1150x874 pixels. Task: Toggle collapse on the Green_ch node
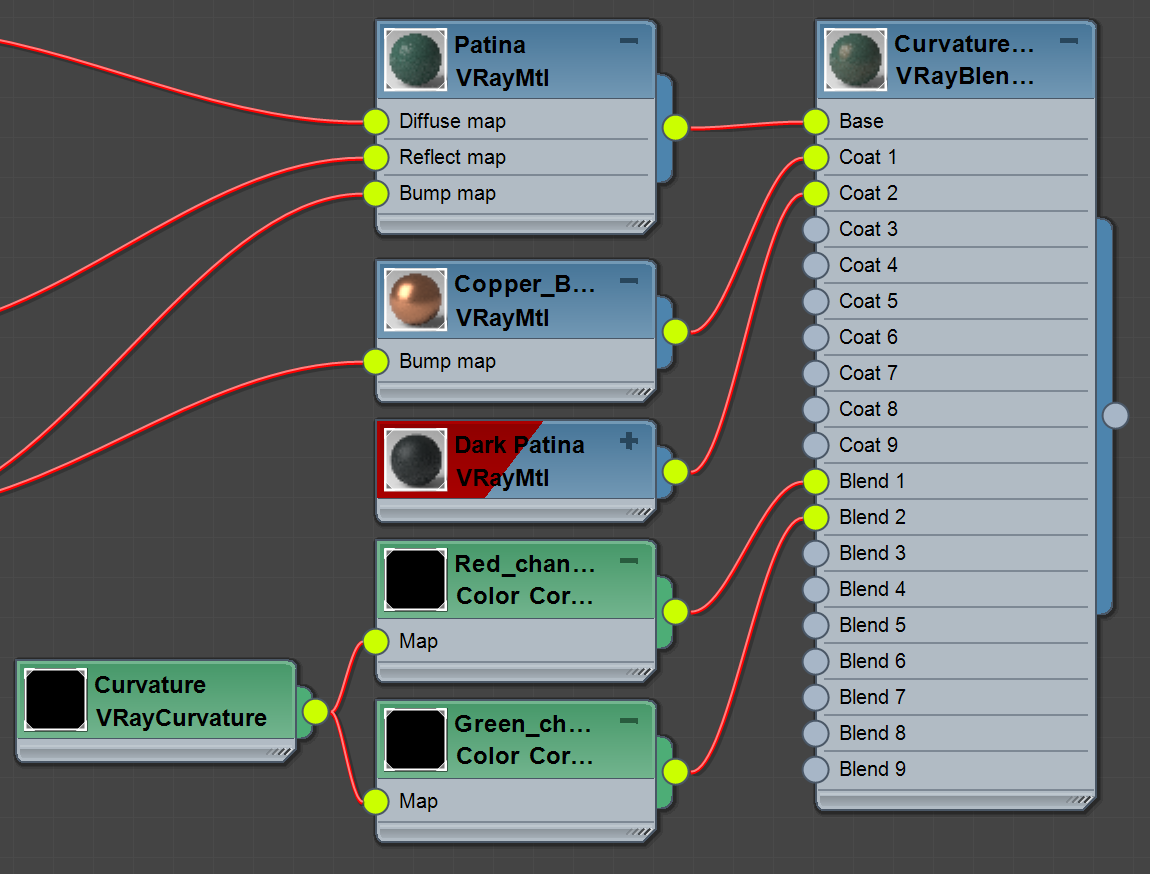(628, 721)
